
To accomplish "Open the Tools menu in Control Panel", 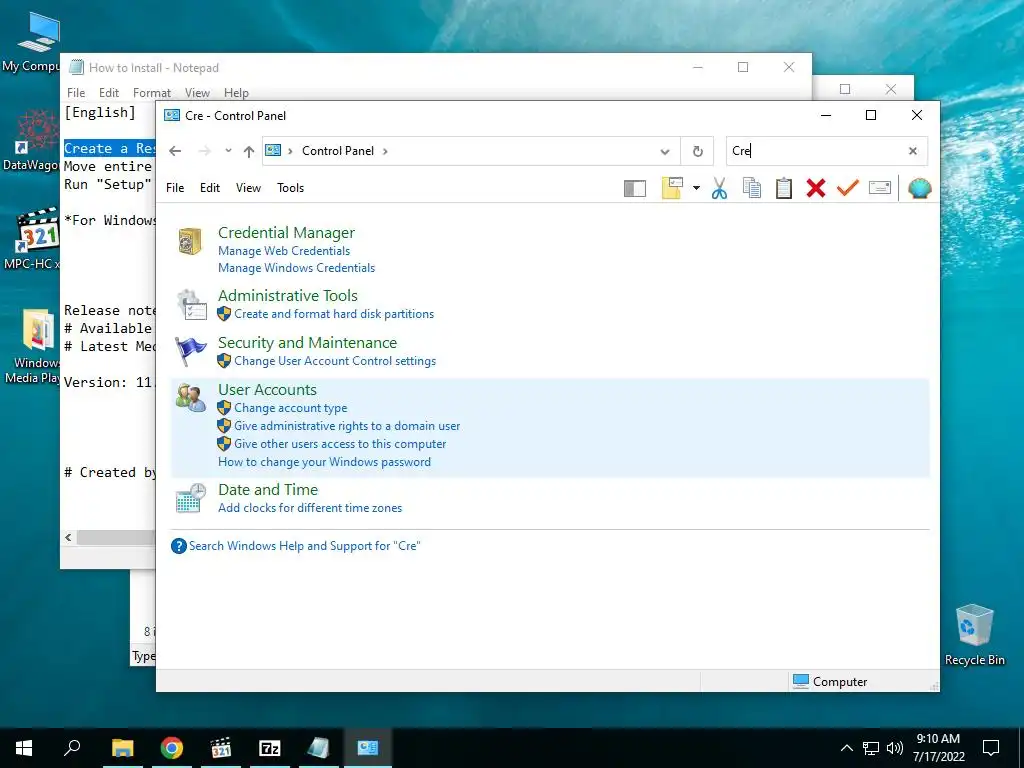I will [291, 188].
